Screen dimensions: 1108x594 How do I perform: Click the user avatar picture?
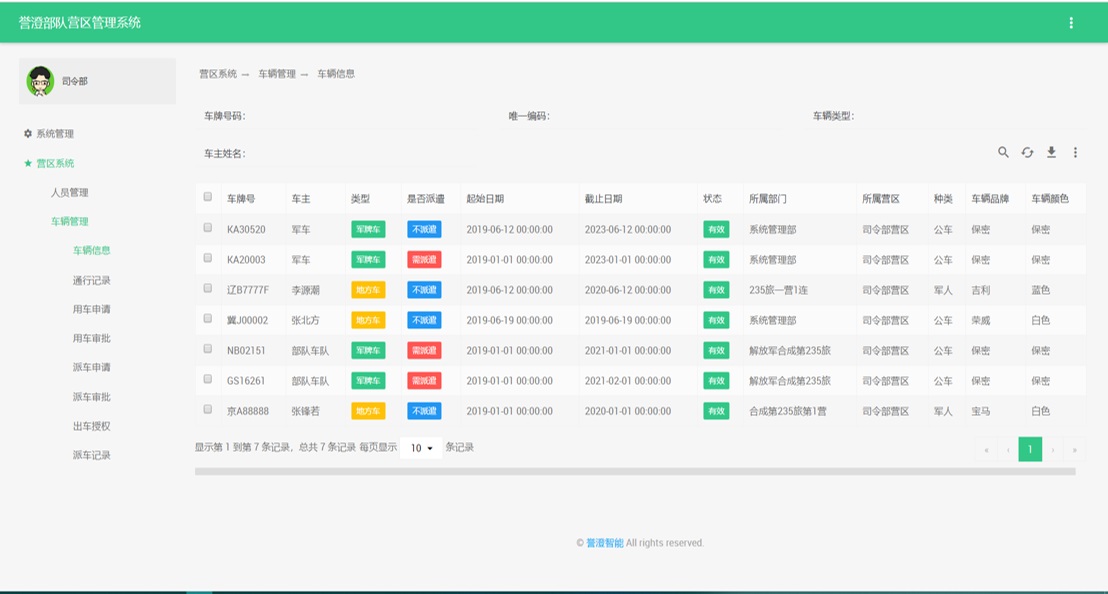pyautogui.click(x=40, y=81)
